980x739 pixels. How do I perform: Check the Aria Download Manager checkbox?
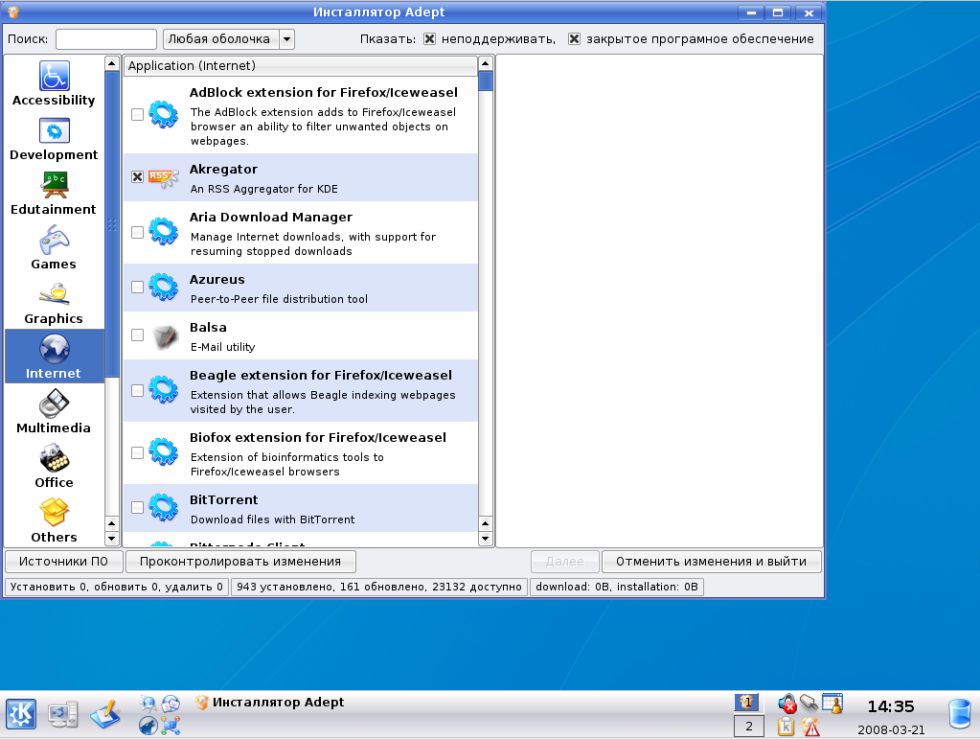click(x=138, y=233)
